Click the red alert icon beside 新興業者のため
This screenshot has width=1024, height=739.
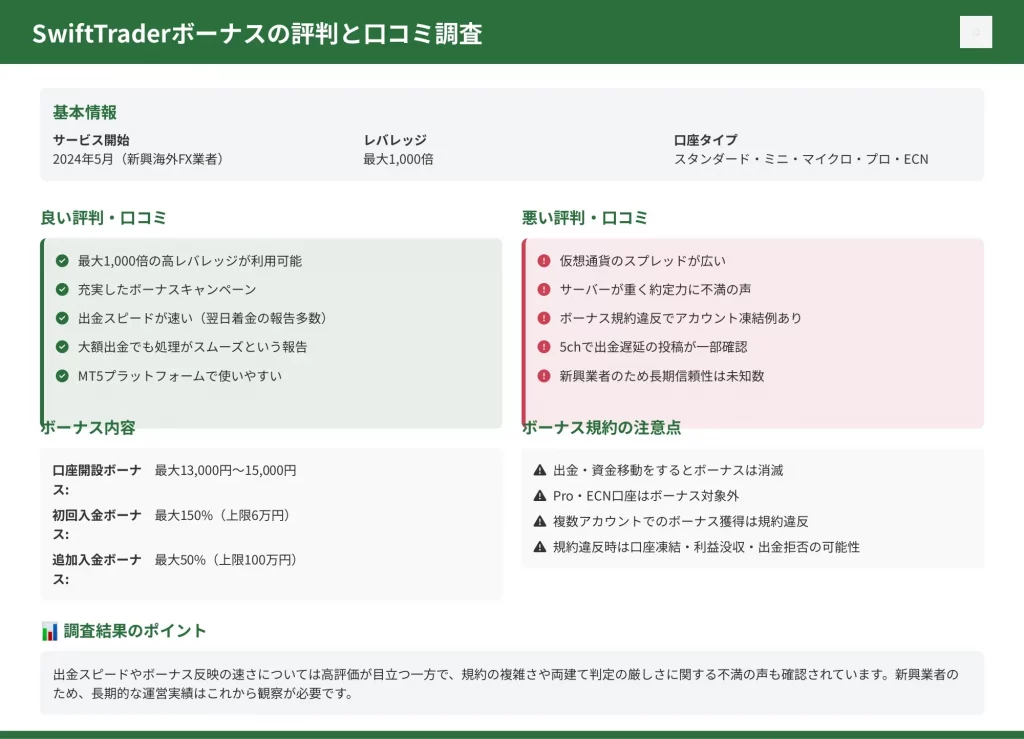pyautogui.click(x=544, y=376)
